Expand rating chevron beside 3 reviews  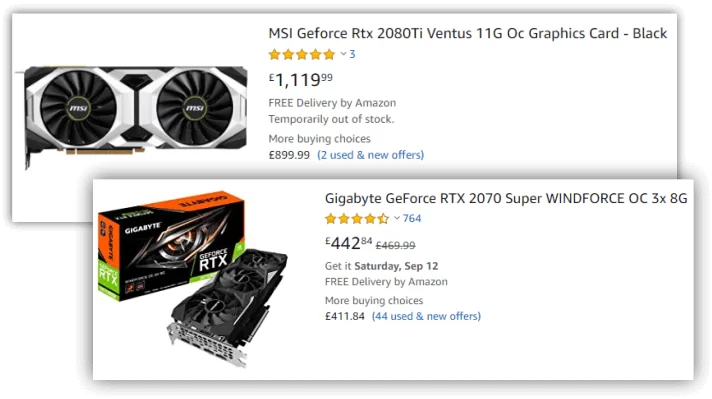(x=343, y=54)
